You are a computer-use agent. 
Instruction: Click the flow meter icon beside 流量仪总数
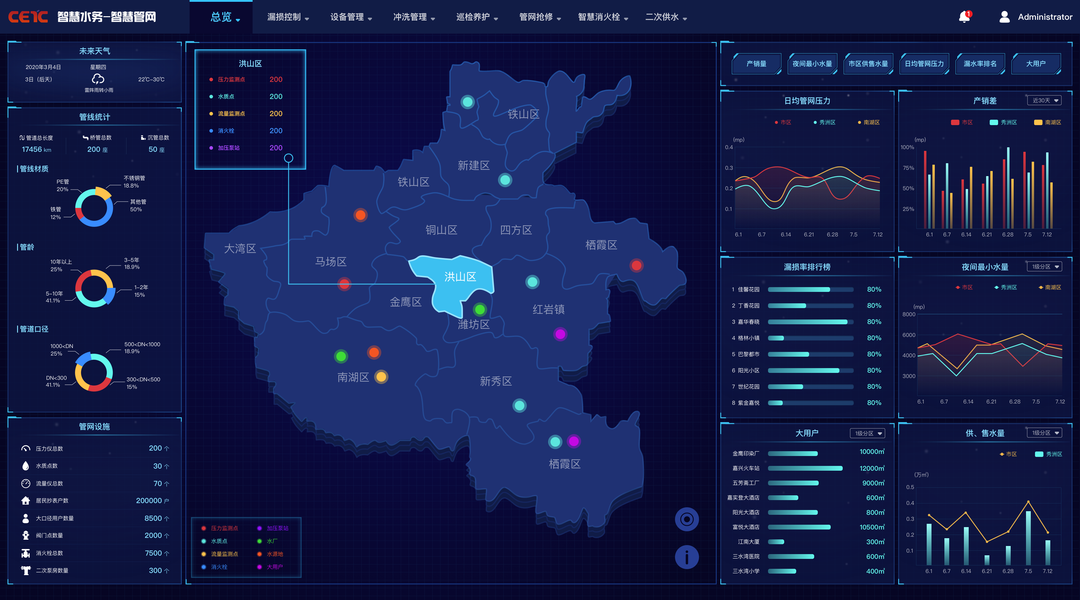pyautogui.click(x=25, y=484)
